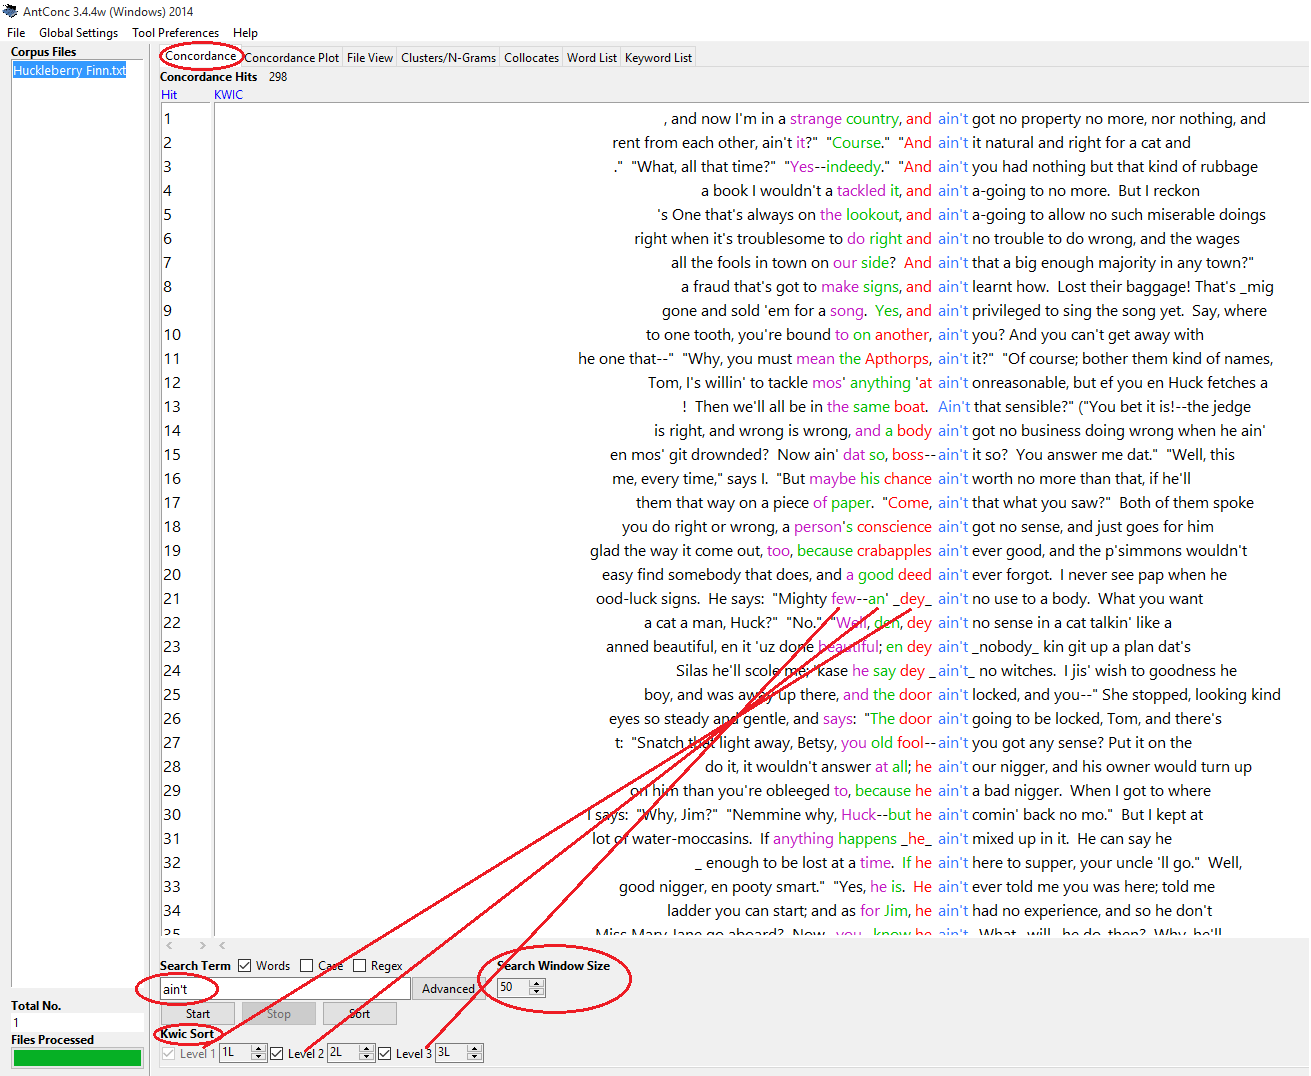
Task: Click the KWIC pane's left scroll arrow
Action: click(222, 945)
